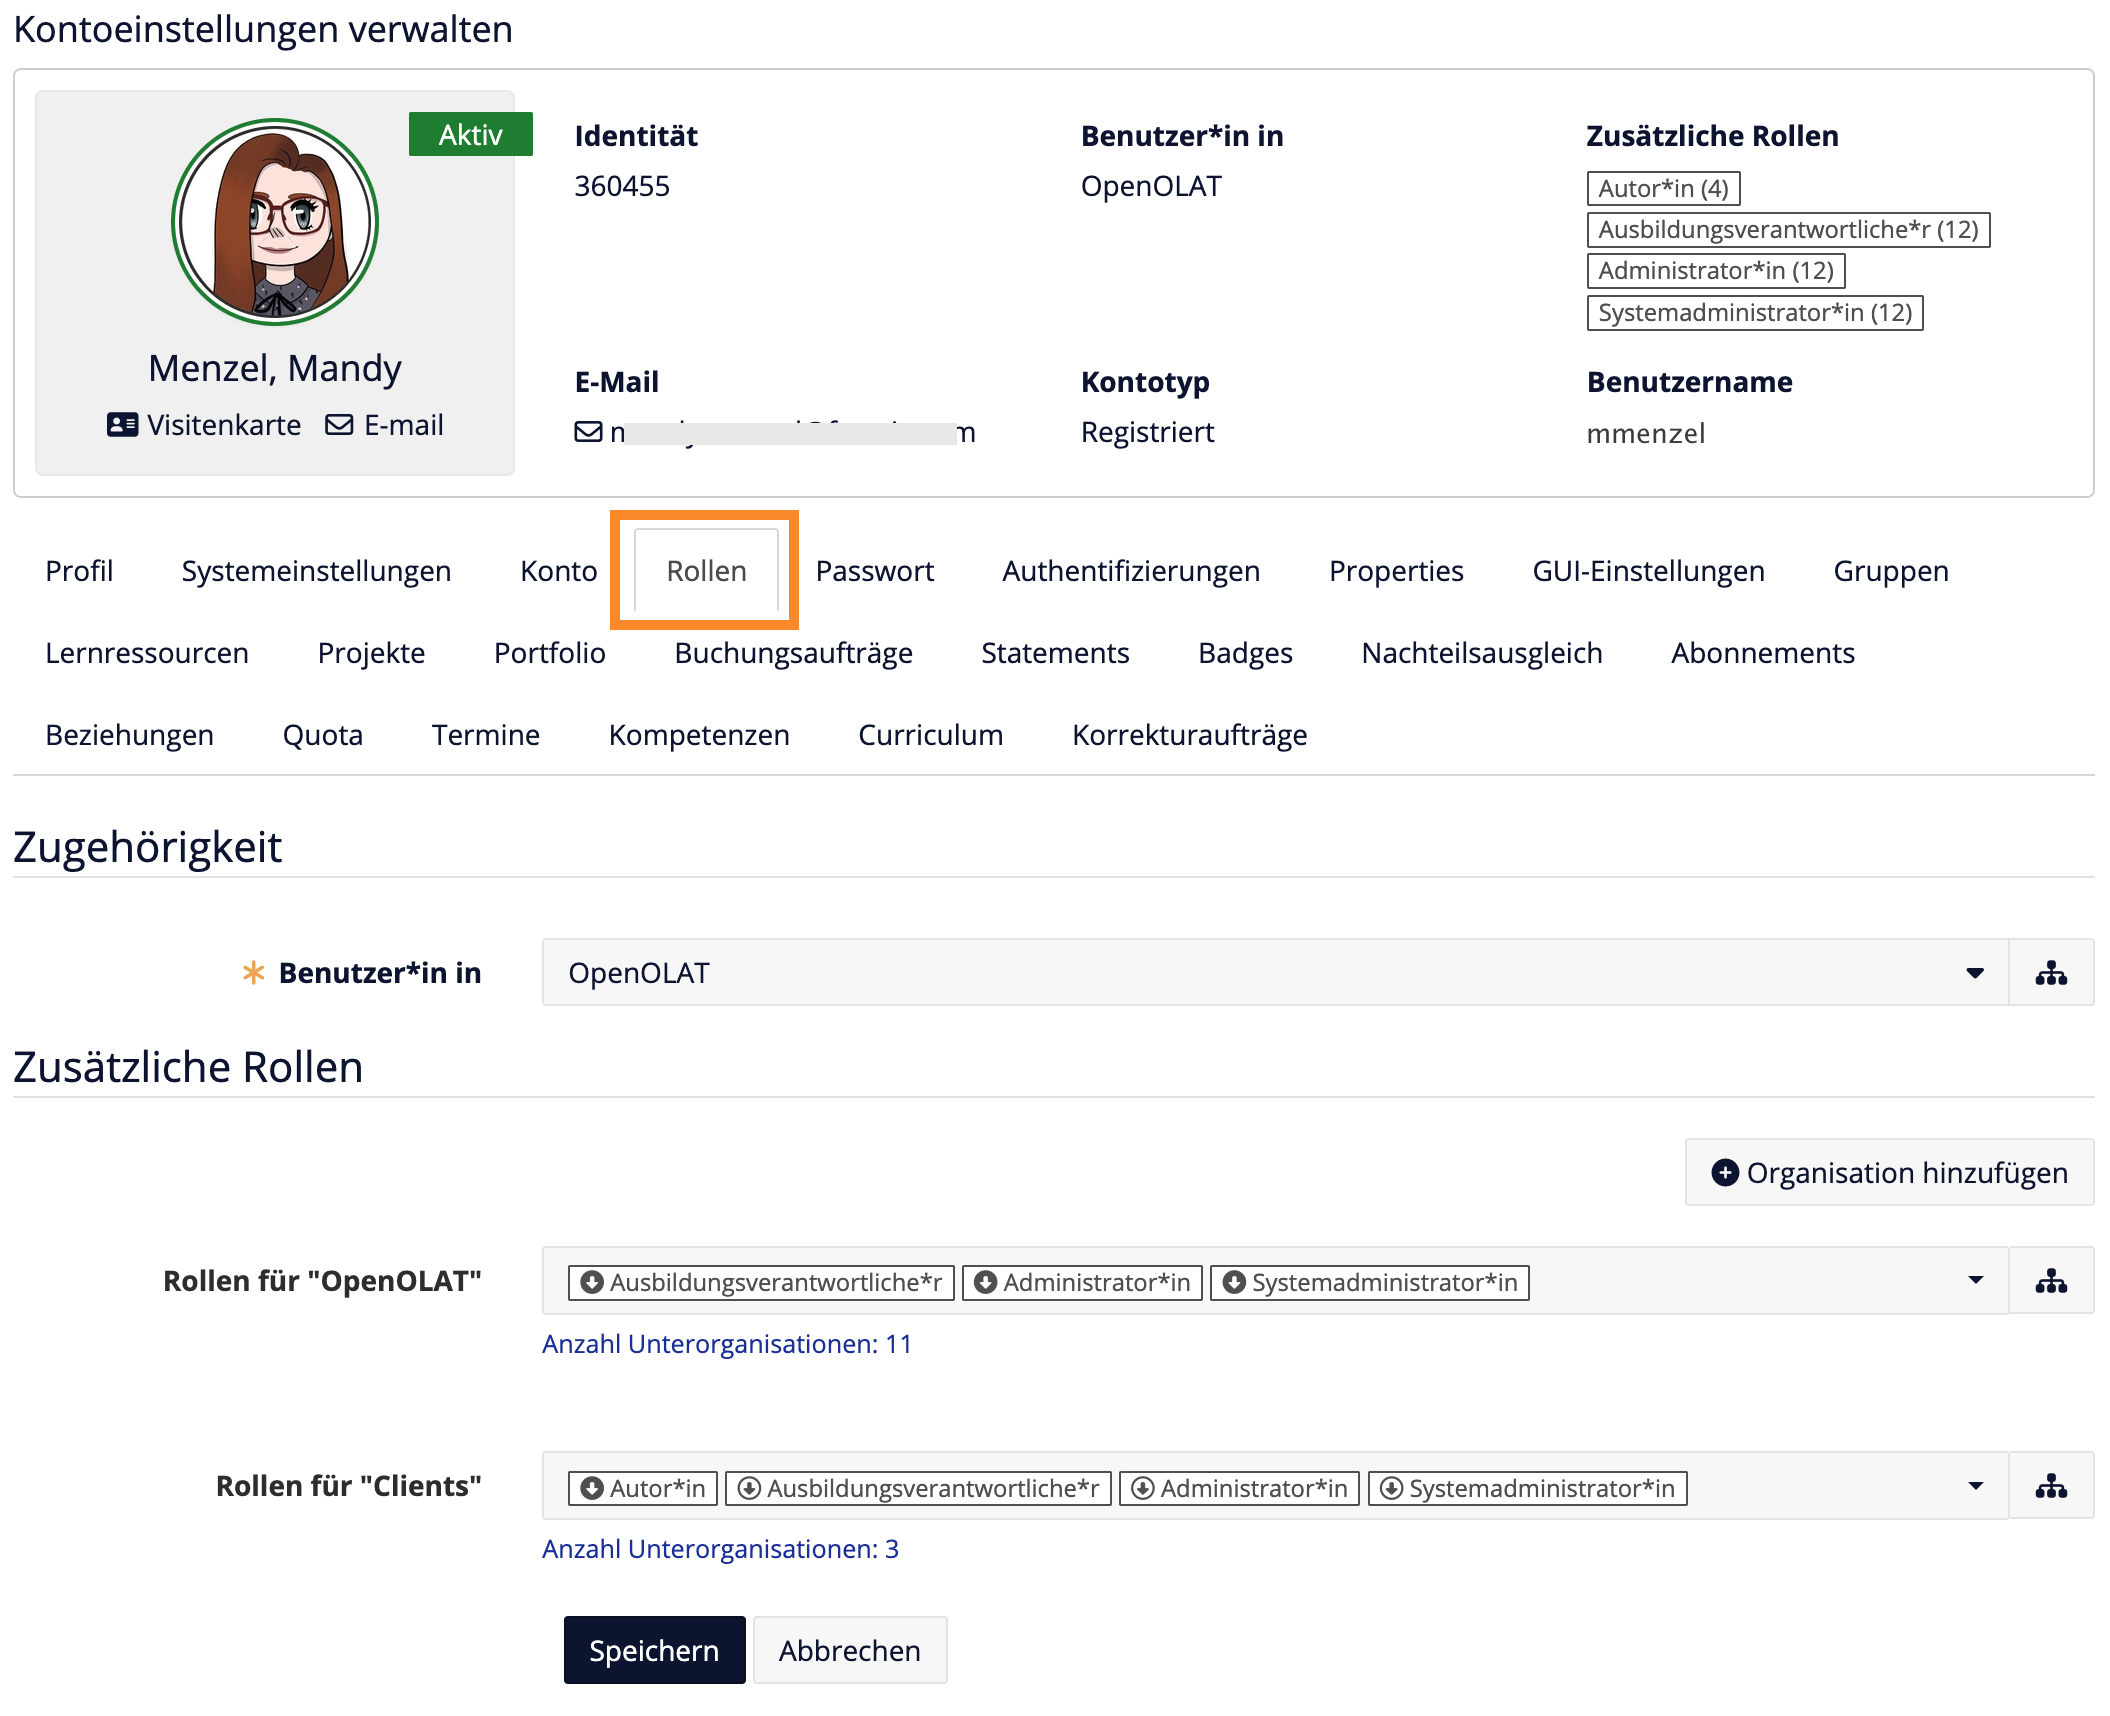Click the username mmenzel
Image resolution: width=2110 pixels, height=1716 pixels.
1645,433
